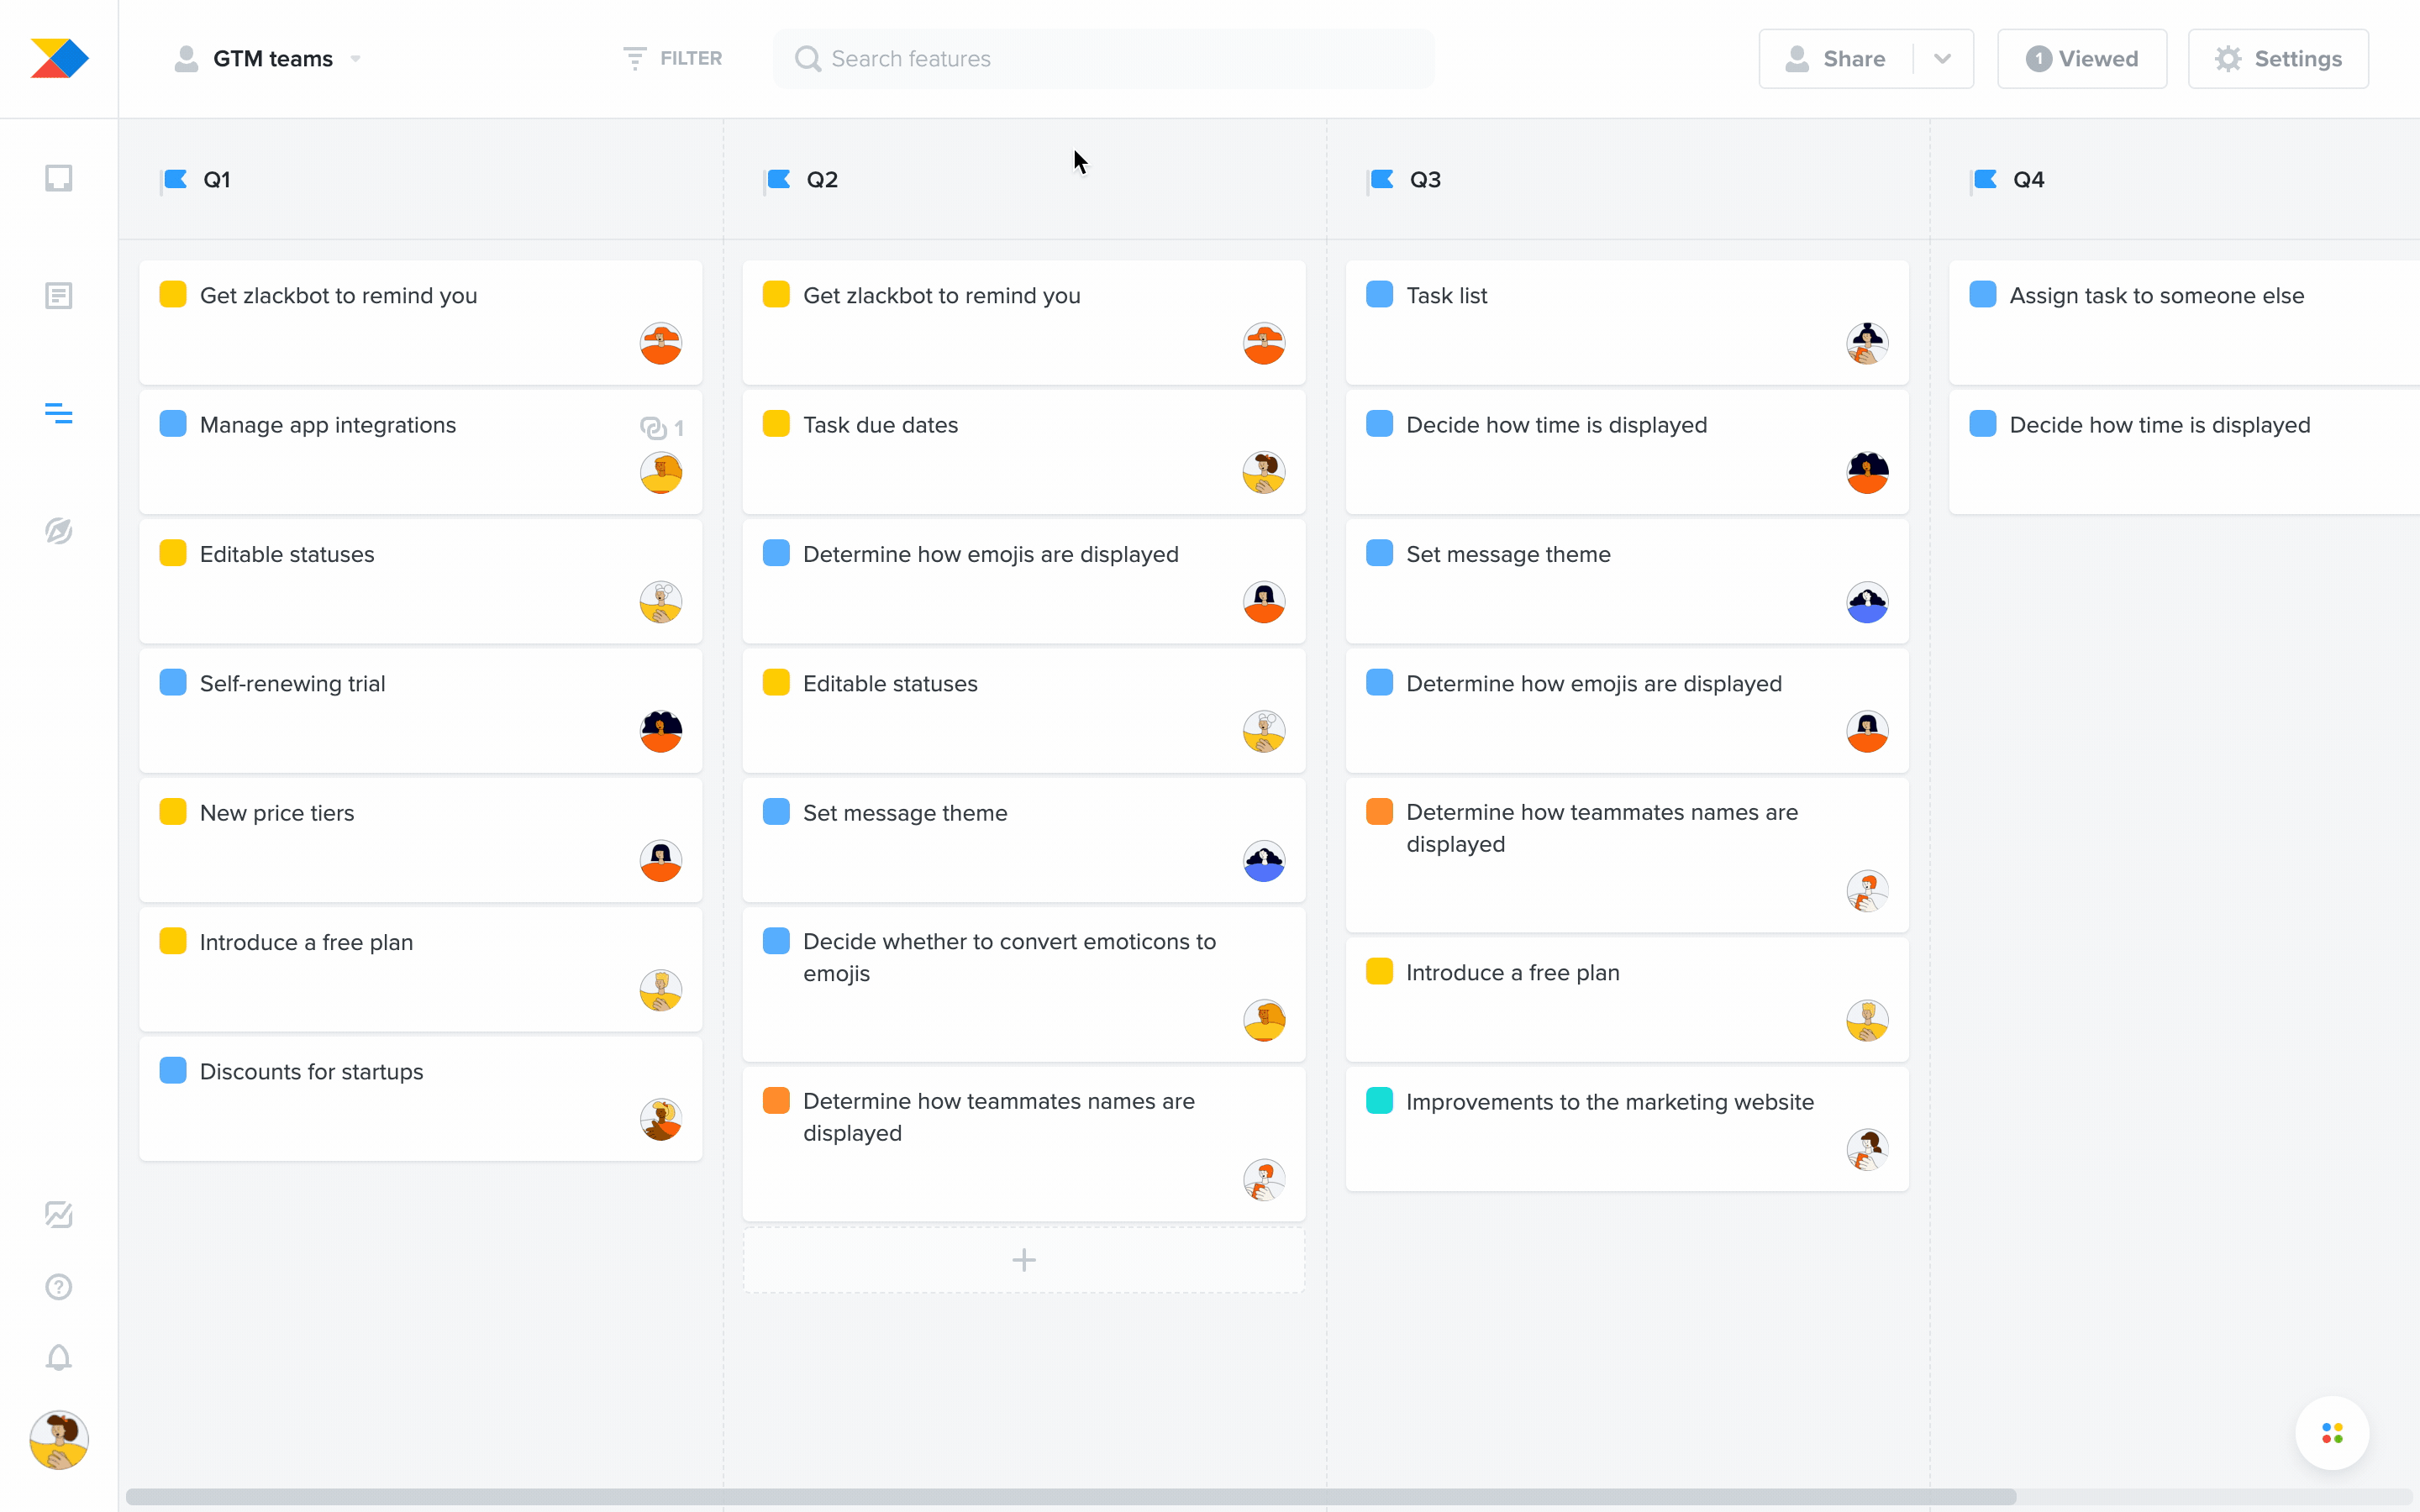
Task: Click the assignee avatar on New price tiers
Action: point(661,860)
